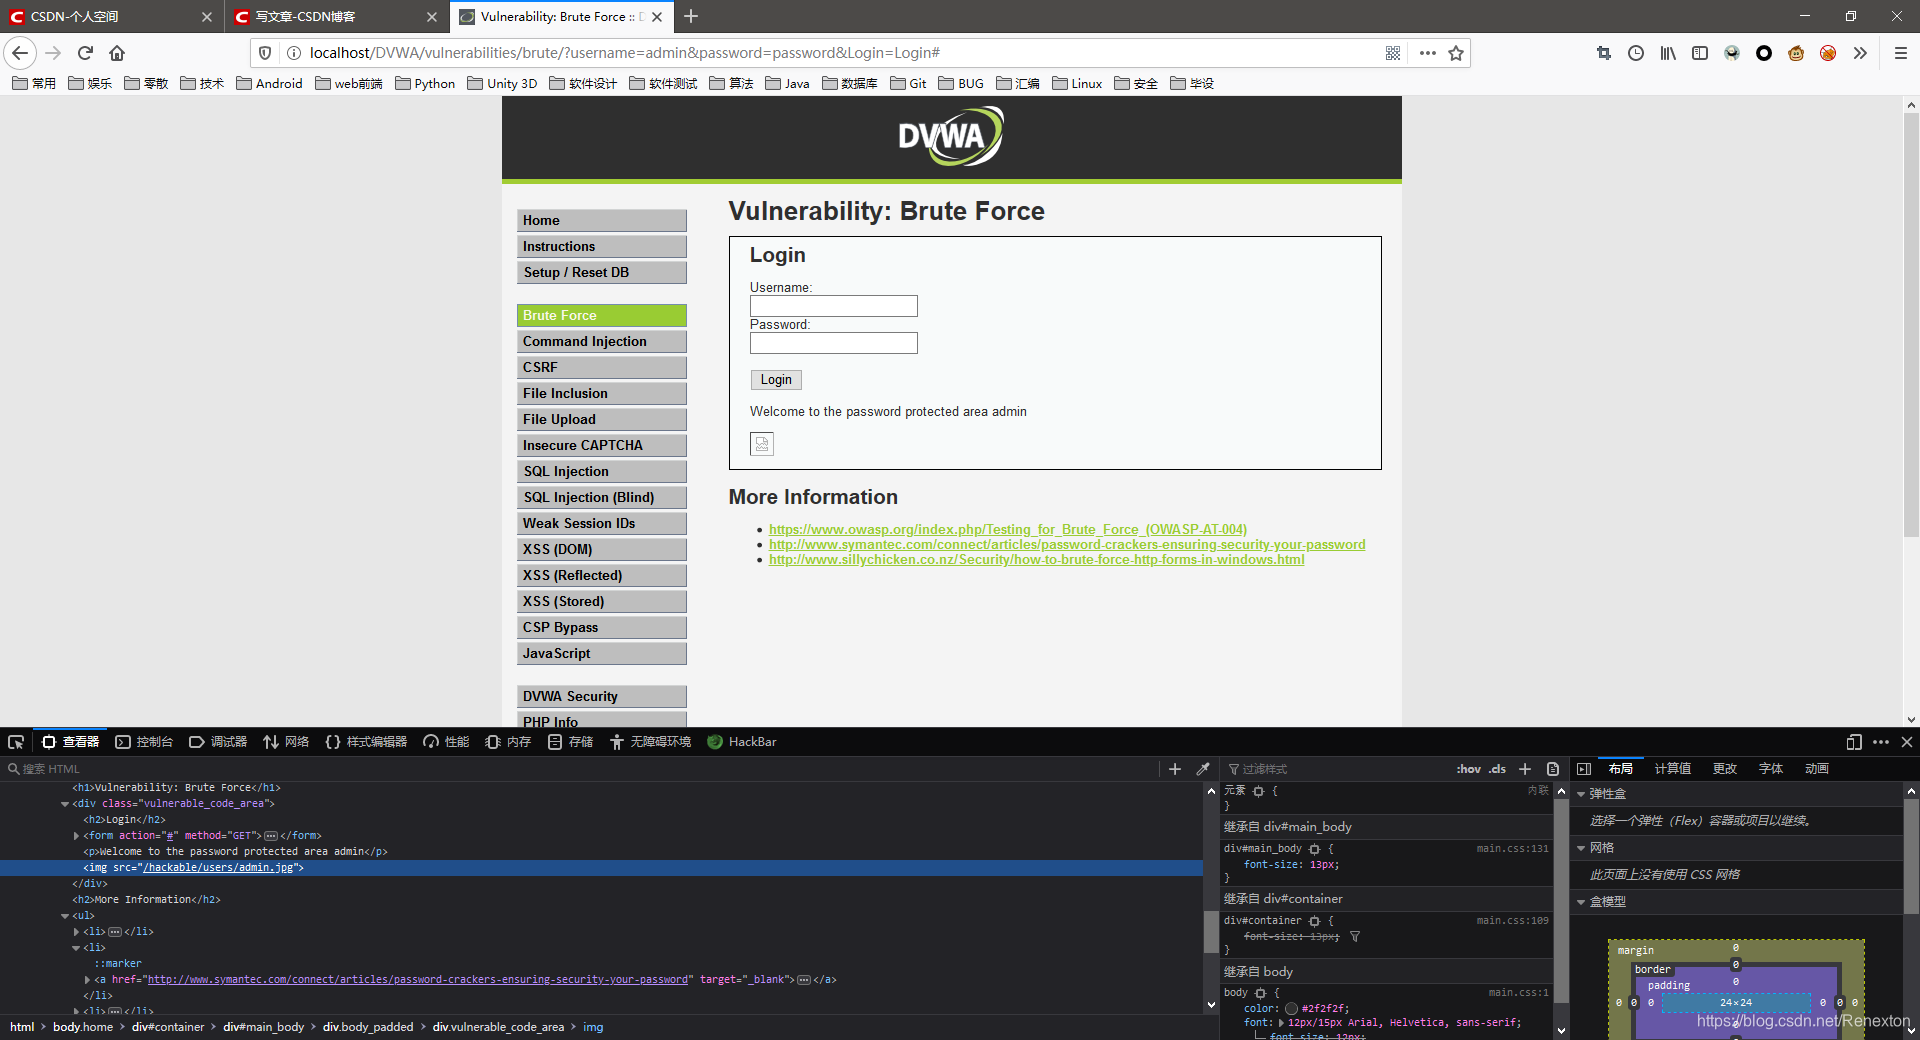
Task: Highlight elements matching div#main_body selector
Action: [1315, 849]
